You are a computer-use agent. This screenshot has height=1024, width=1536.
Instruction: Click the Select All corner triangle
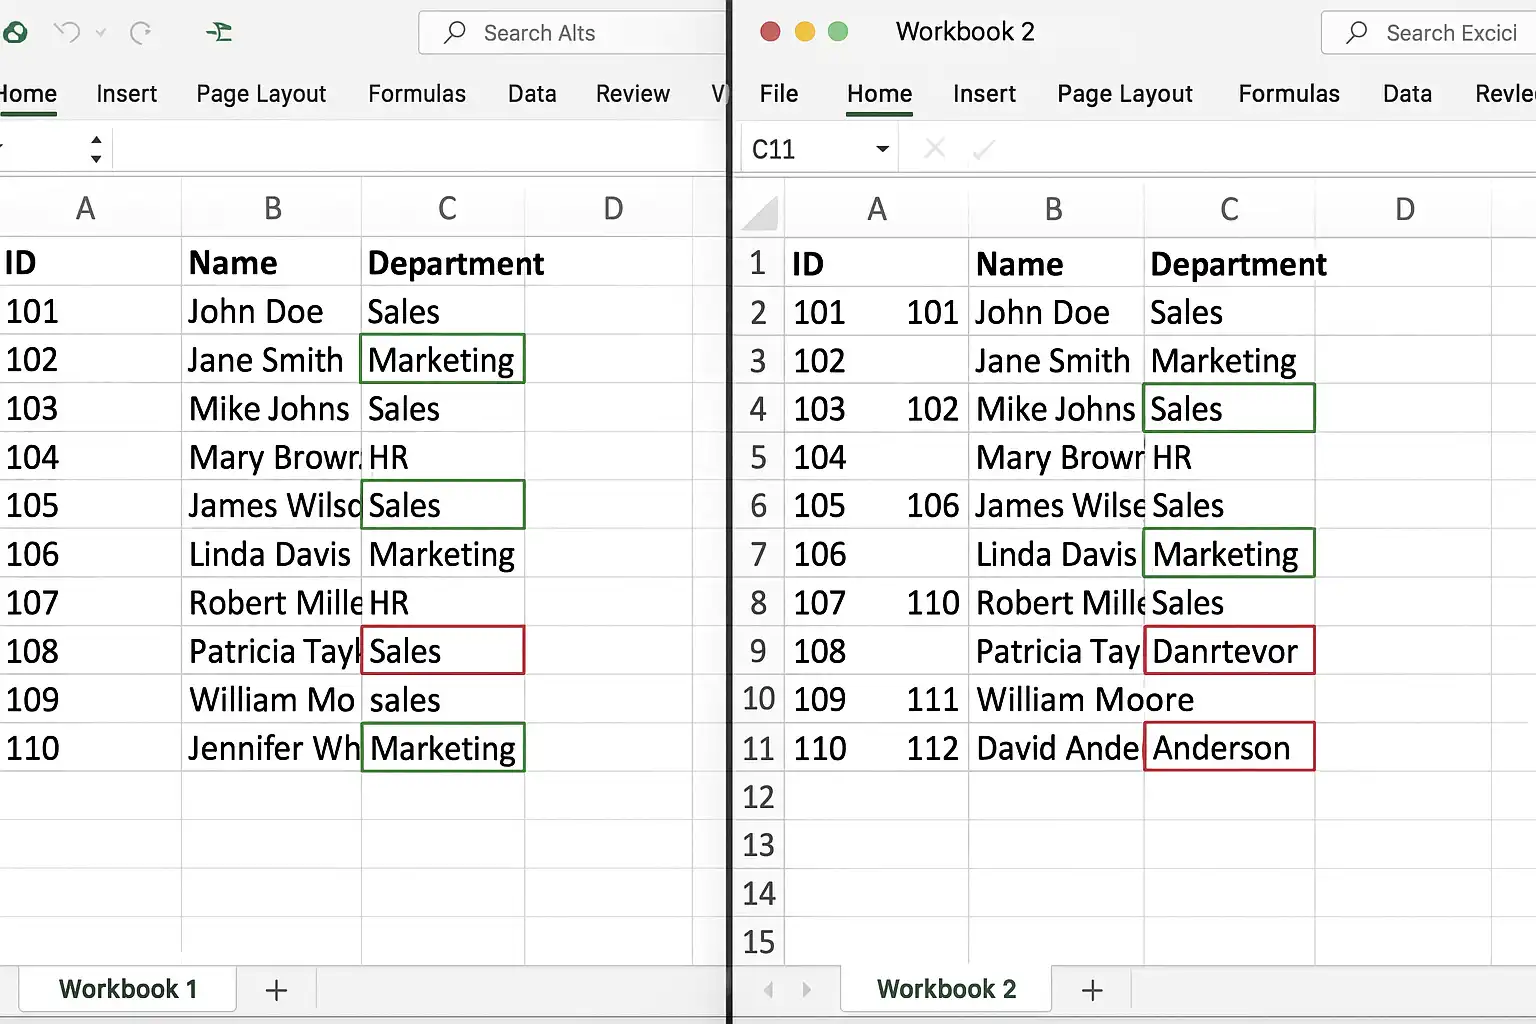(x=761, y=212)
